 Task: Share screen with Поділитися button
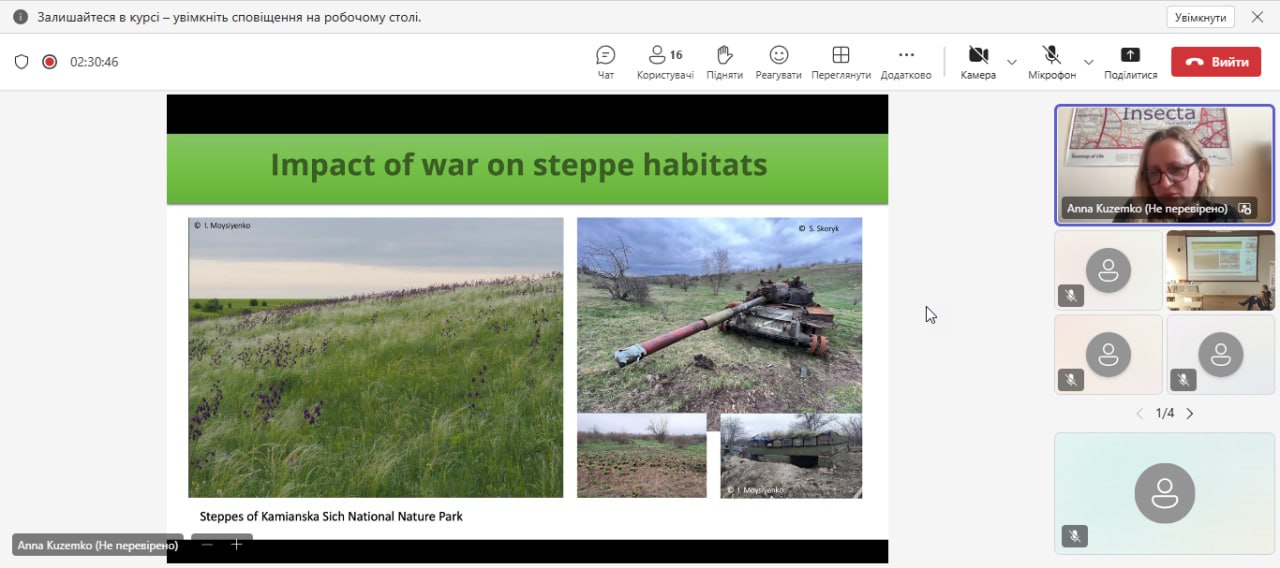tap(1130, 62)
